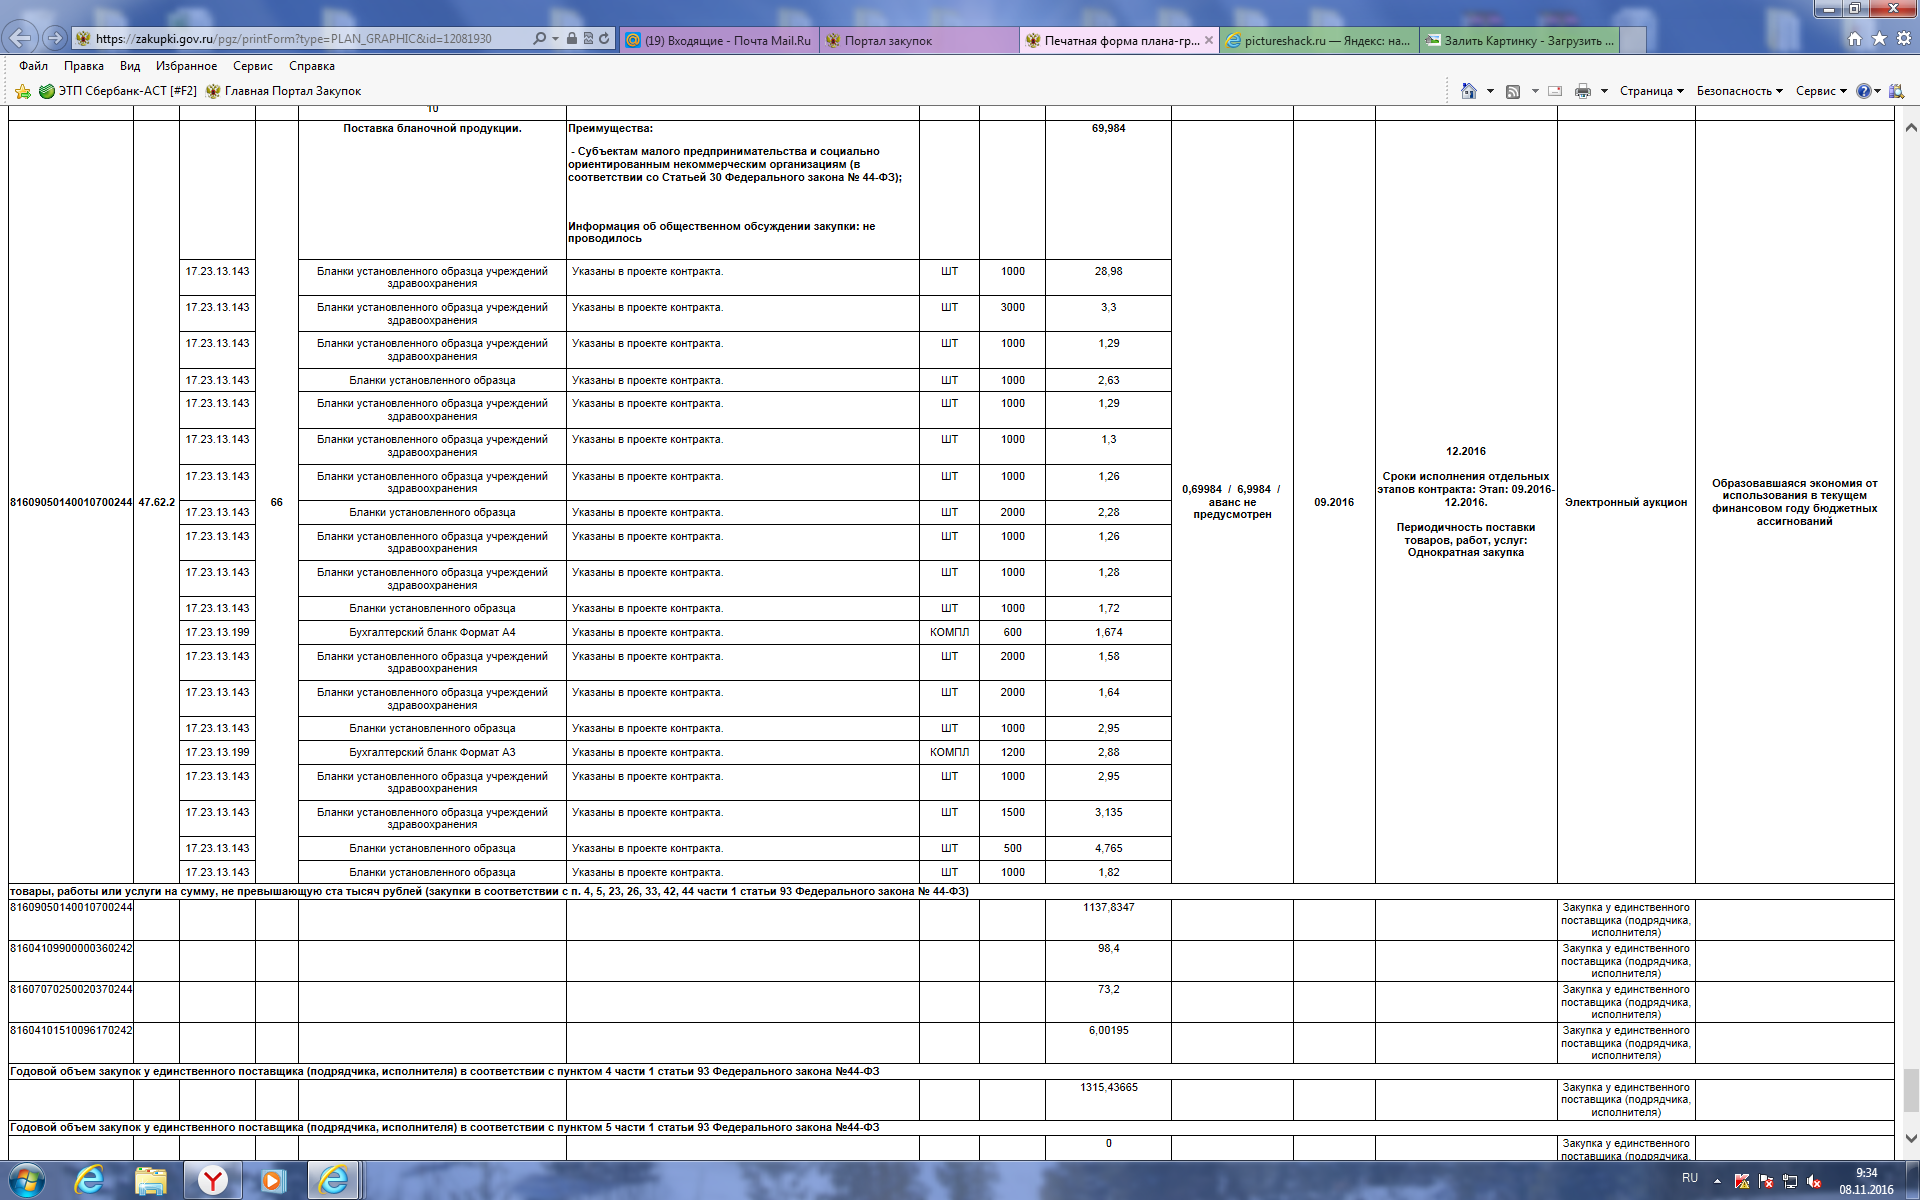Click the search magnifier in address bar
1920x1200 pixels.
point(540,38)
